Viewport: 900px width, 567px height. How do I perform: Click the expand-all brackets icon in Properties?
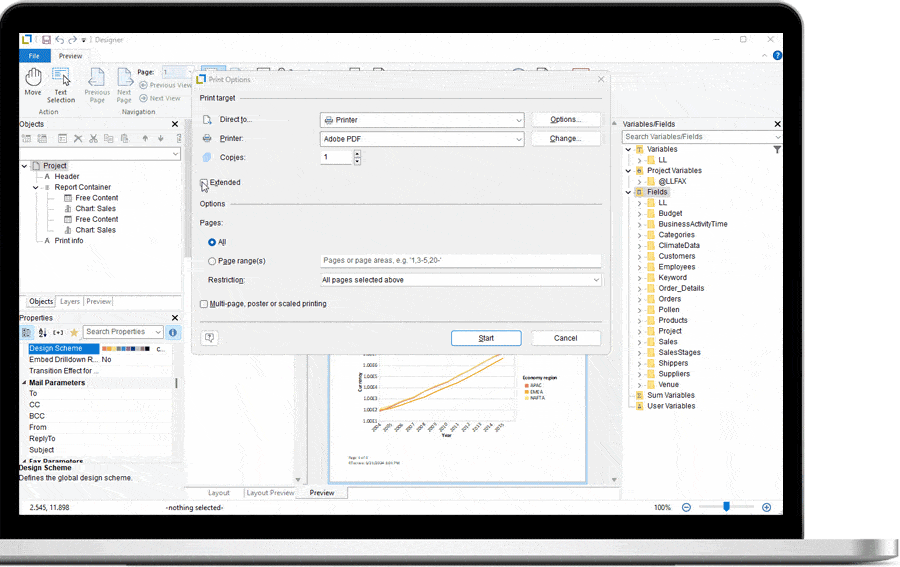click(x=58, y=332)
